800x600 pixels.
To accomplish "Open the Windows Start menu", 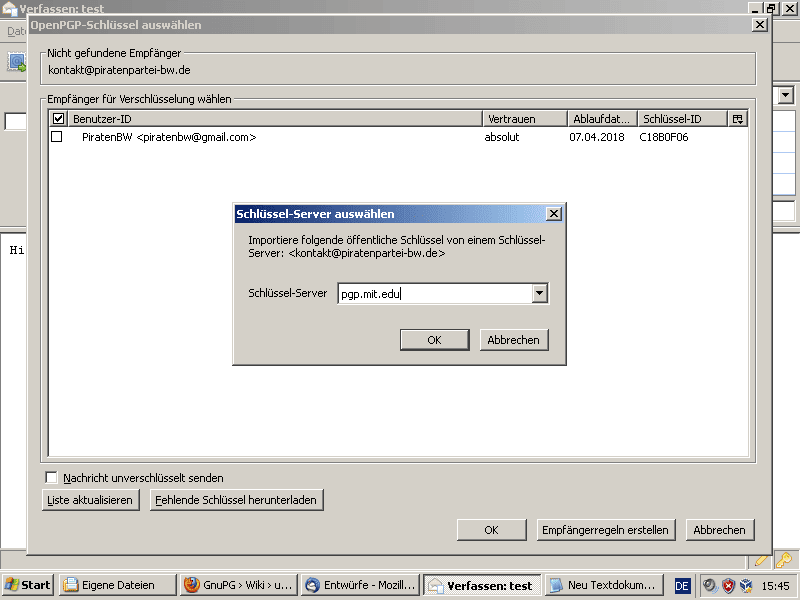I will click(28, 585).
